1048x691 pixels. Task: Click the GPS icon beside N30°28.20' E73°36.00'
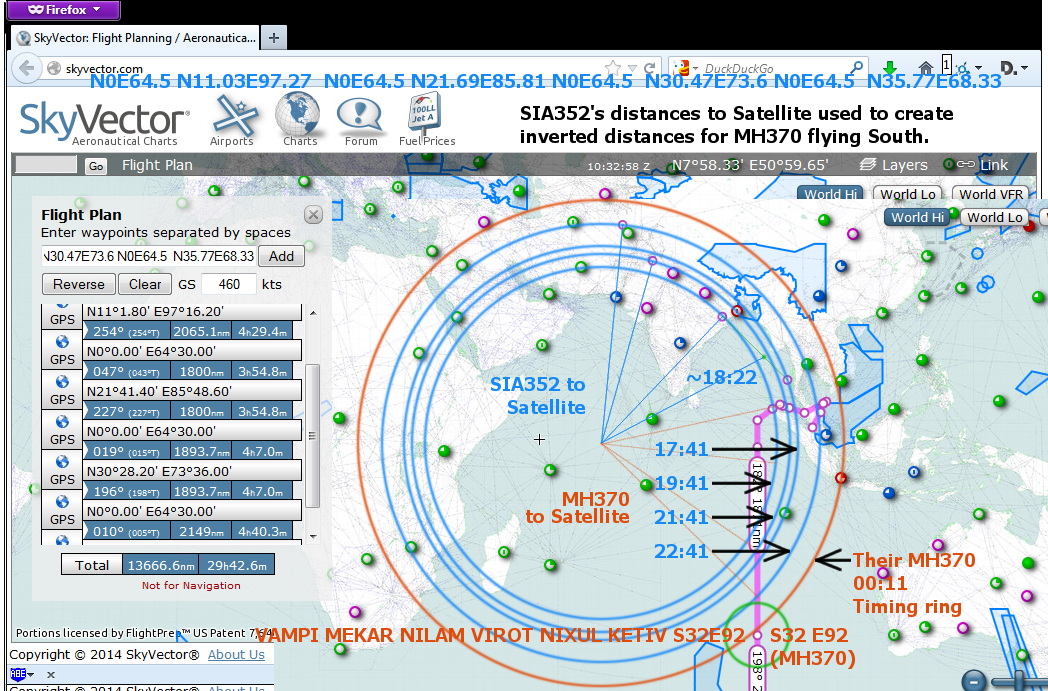click(x=62, y=470)
